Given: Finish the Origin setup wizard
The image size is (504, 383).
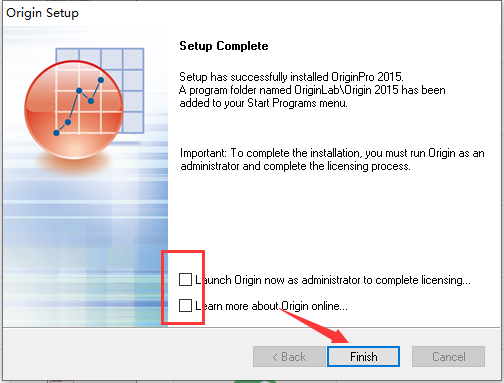Looking at the screenshot, I should click(363, 357).
